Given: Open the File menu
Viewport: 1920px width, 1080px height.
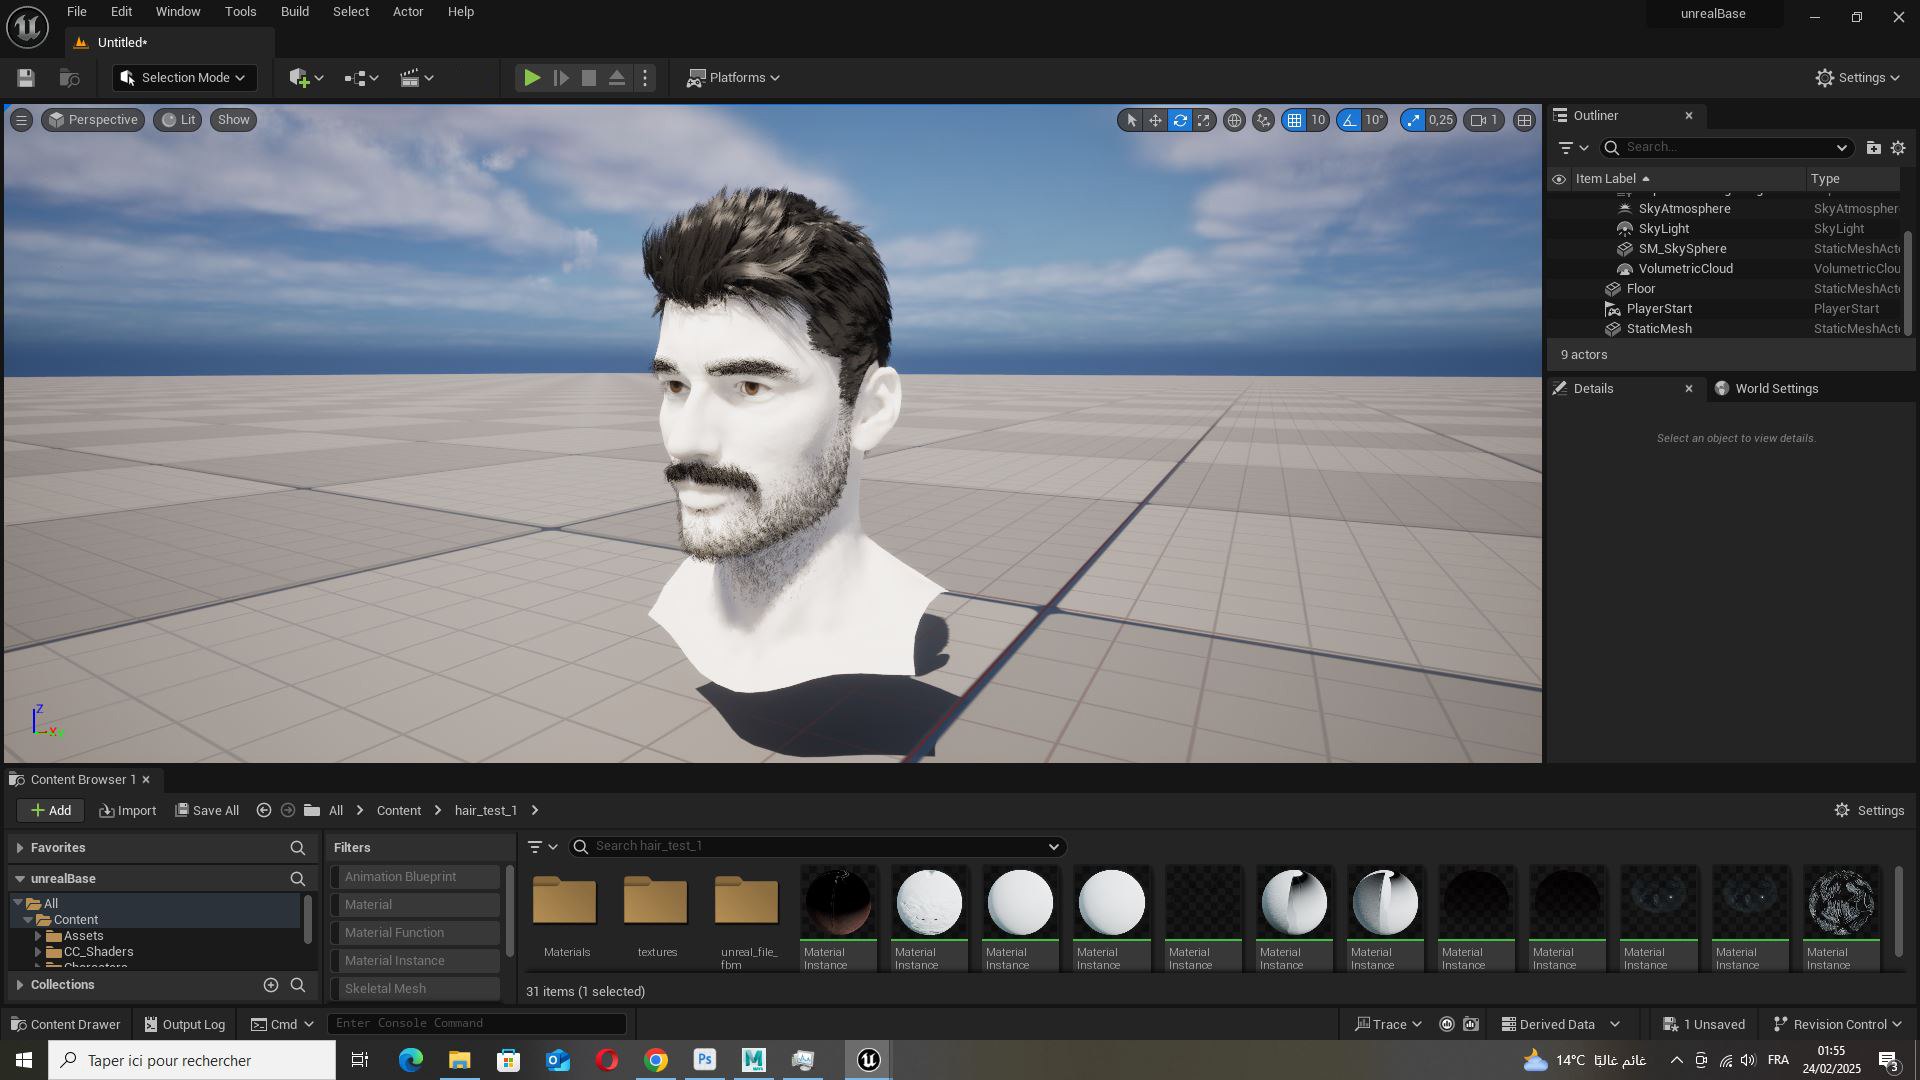Looking at the screenshot, I should pyautogui.click(x=77, y=12).
